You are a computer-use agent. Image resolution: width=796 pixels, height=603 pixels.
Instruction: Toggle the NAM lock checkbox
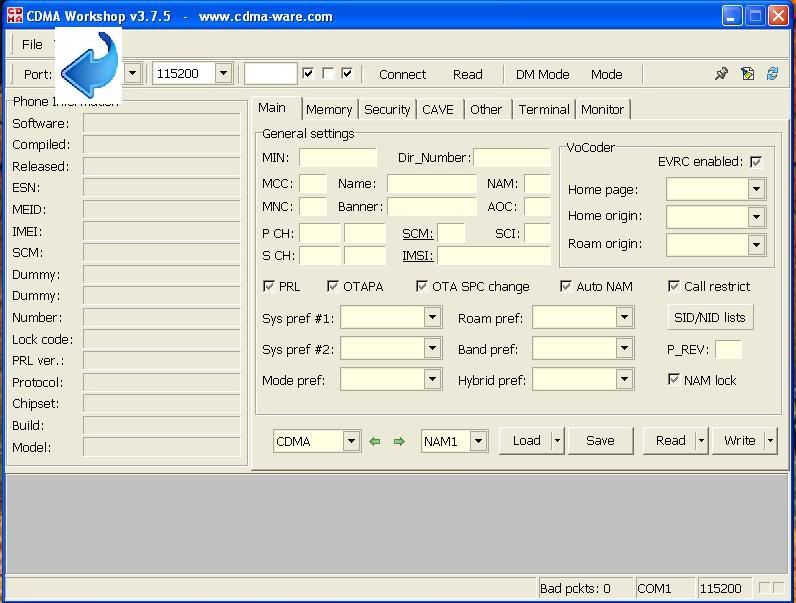(674, 380)
